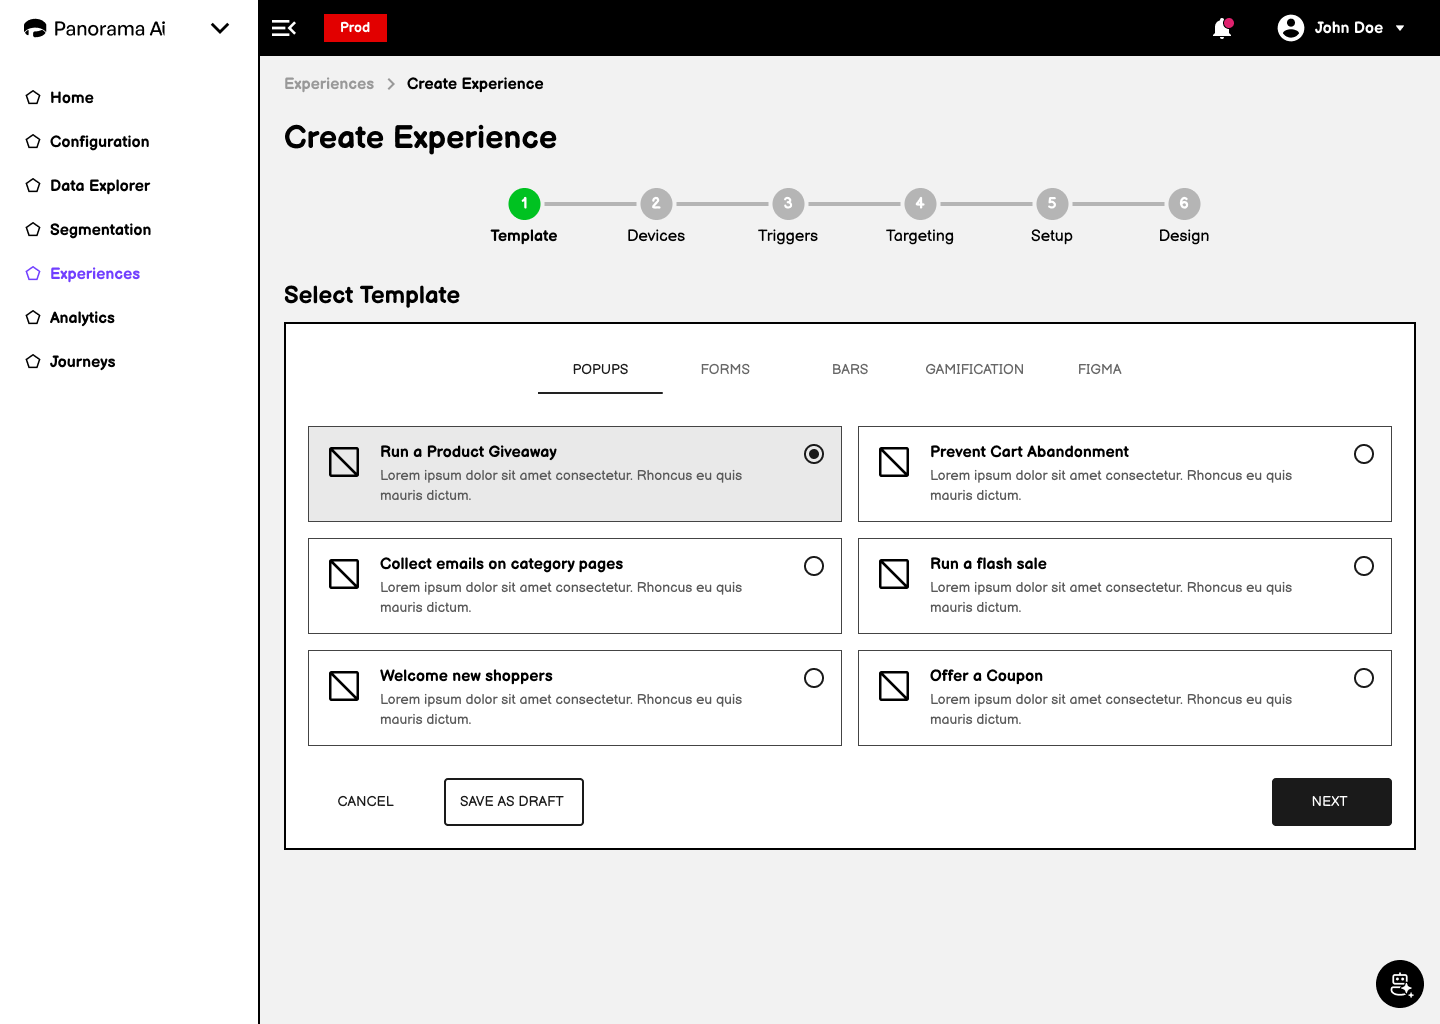Click the Welcome new shoppers thumbnail icon

tap(344, 686)
